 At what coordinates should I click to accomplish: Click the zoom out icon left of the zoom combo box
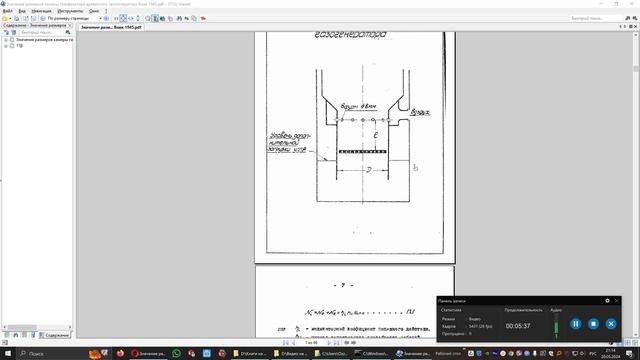click(x=42, y=18)
